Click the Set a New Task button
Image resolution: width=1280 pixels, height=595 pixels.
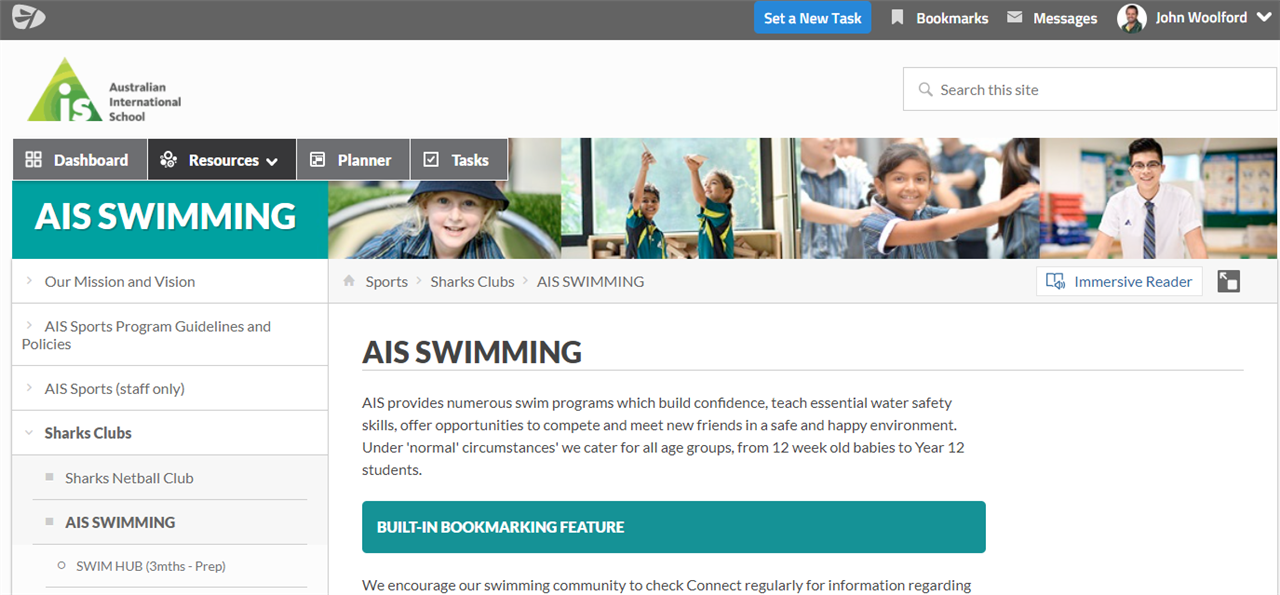(812, 18)
